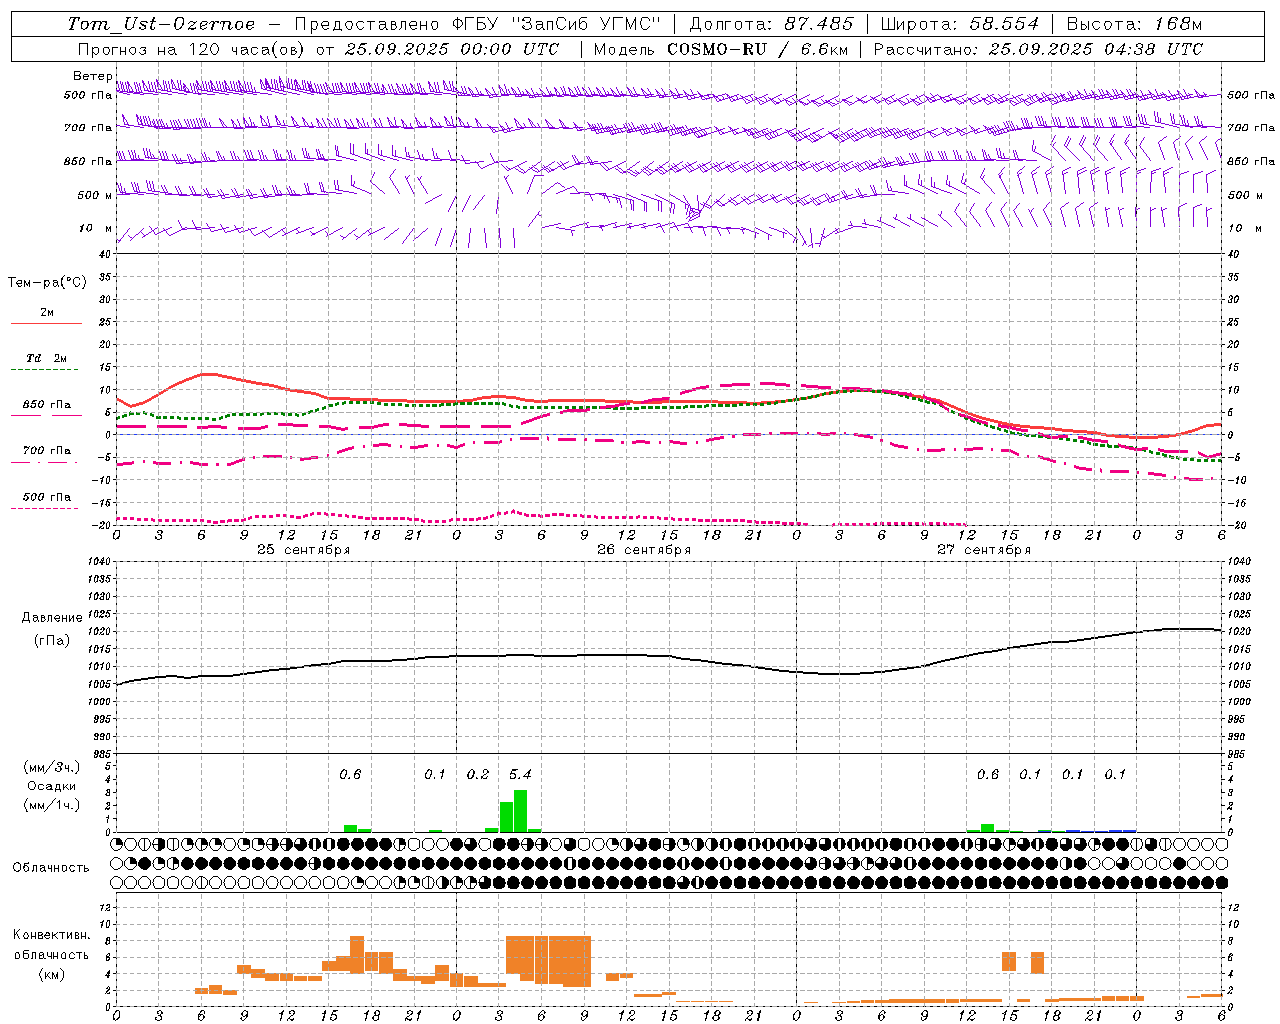The height and width of the screenshot is (1024, 1280).
Task: Click the 5.4 precipitation total value
Action: pos(520,774)
